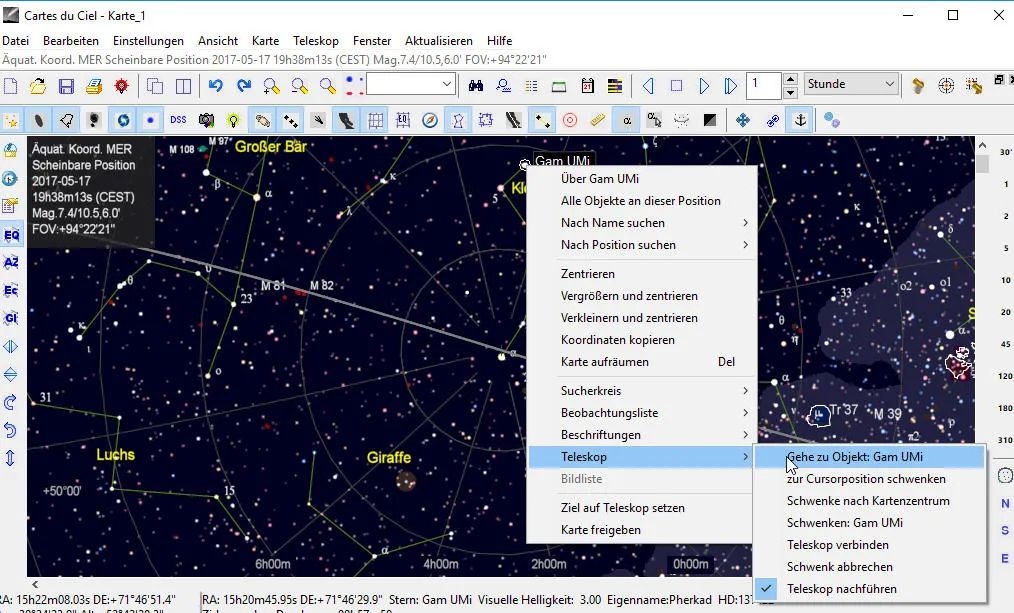
Task: Select 'Zentrieren' from the context menu
Action: coord(588,274)
